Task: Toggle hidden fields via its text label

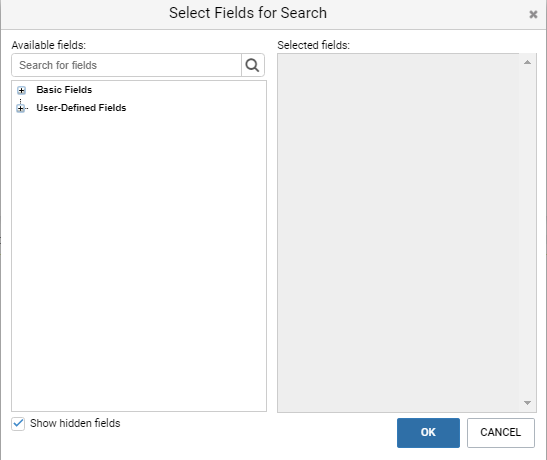Action: pyautogui.click(x=75, y=423)
